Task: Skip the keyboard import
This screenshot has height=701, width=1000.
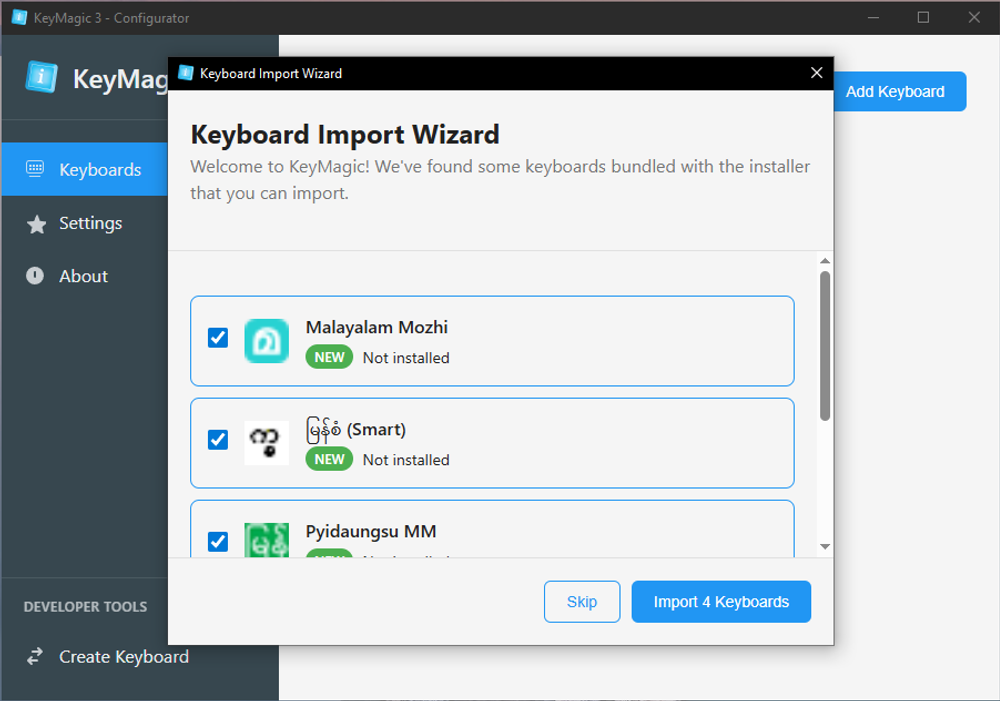Action: point(582,601)
